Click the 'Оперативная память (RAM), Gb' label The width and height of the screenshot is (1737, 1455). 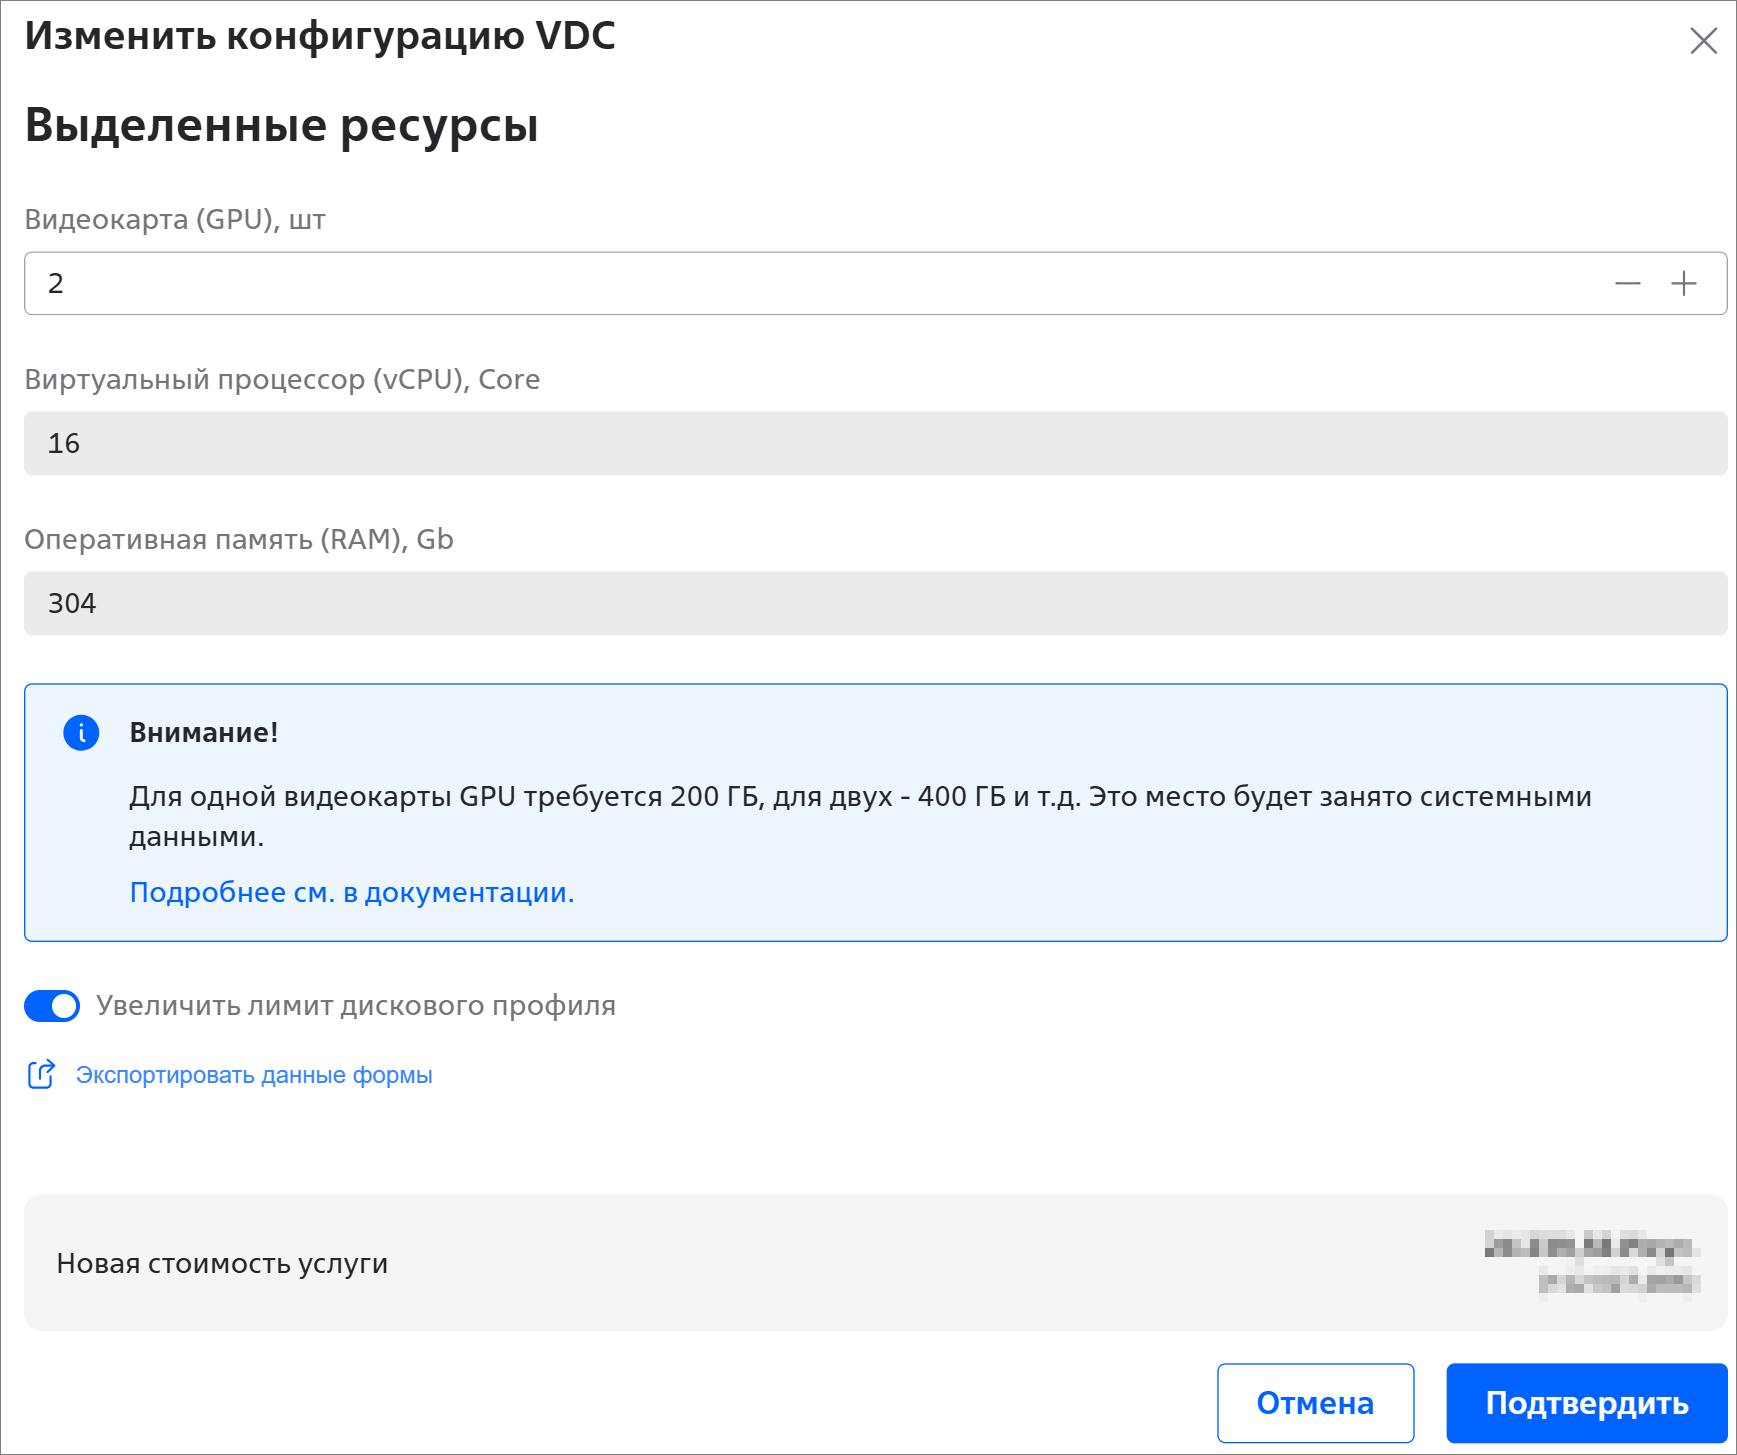click(239, 540)
